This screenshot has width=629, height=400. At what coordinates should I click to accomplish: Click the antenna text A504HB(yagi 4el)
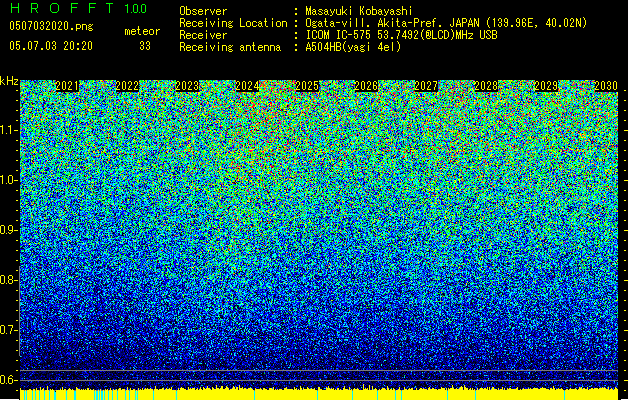[x=353, y=47]
